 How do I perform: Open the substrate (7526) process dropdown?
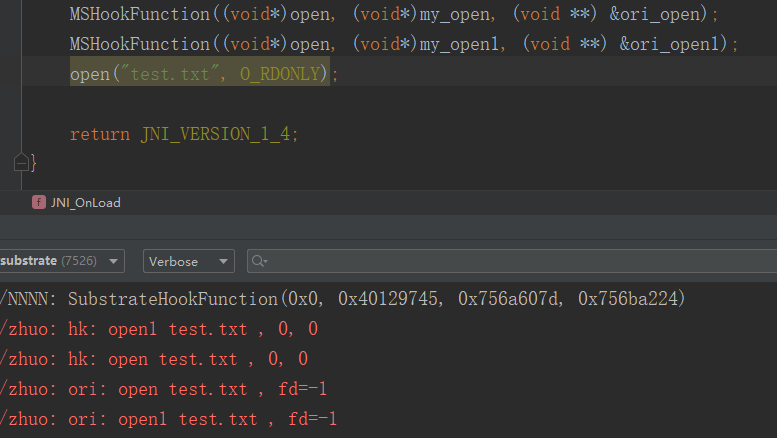tap(61, 261)
